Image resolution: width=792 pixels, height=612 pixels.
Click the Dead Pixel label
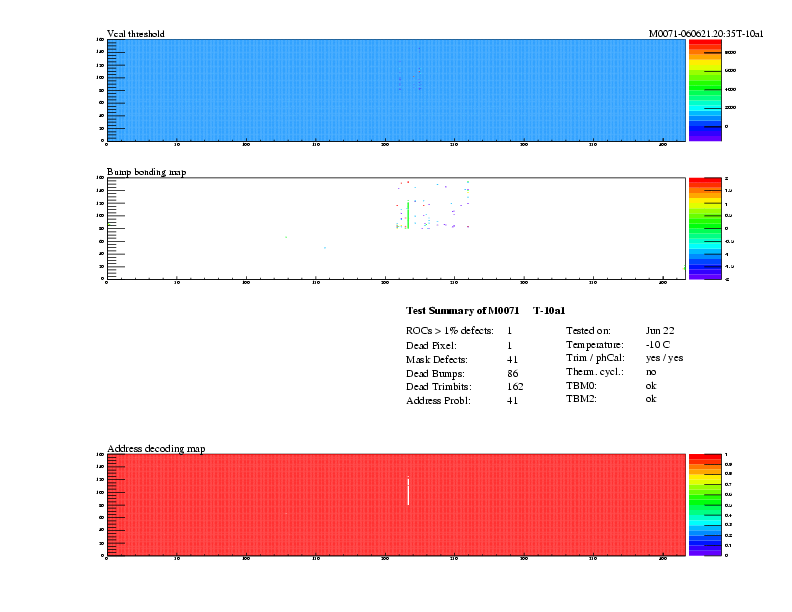click(431, 345)
